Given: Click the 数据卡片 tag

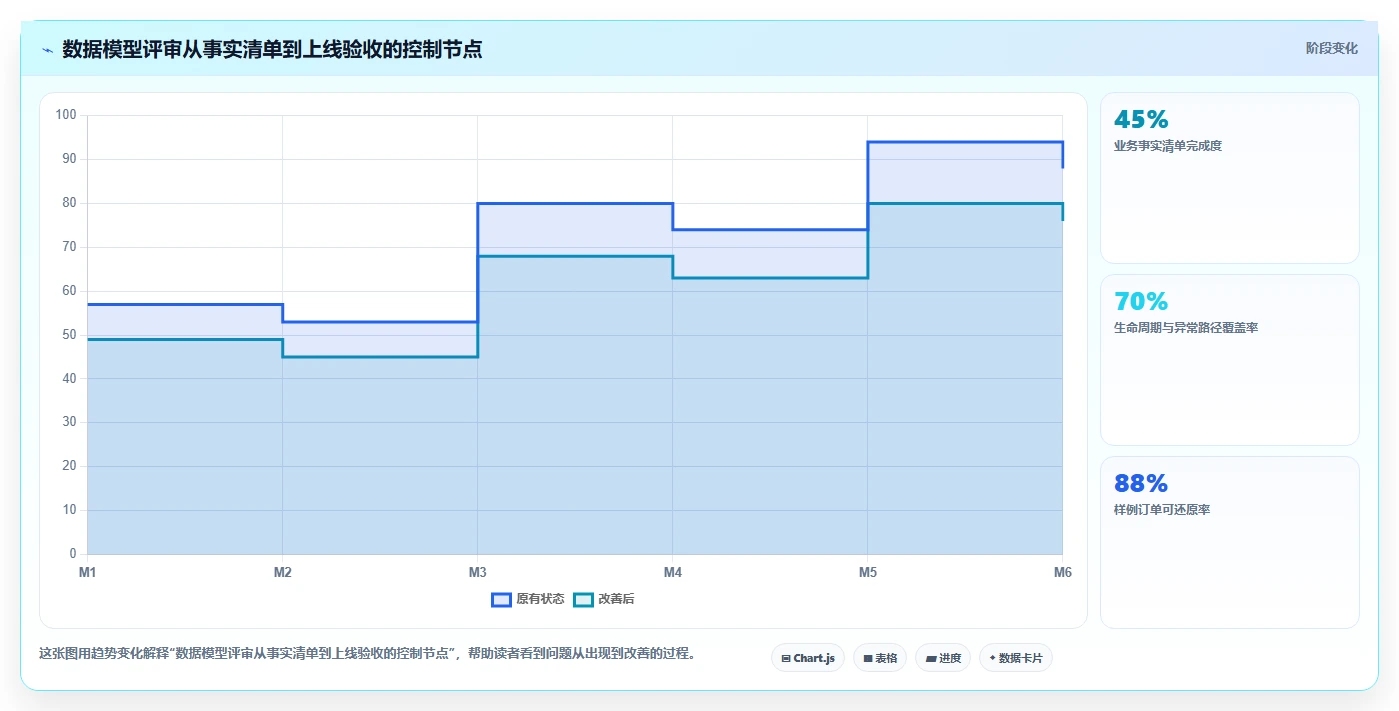Looking at the screenshot, I should click(1016, 658).
